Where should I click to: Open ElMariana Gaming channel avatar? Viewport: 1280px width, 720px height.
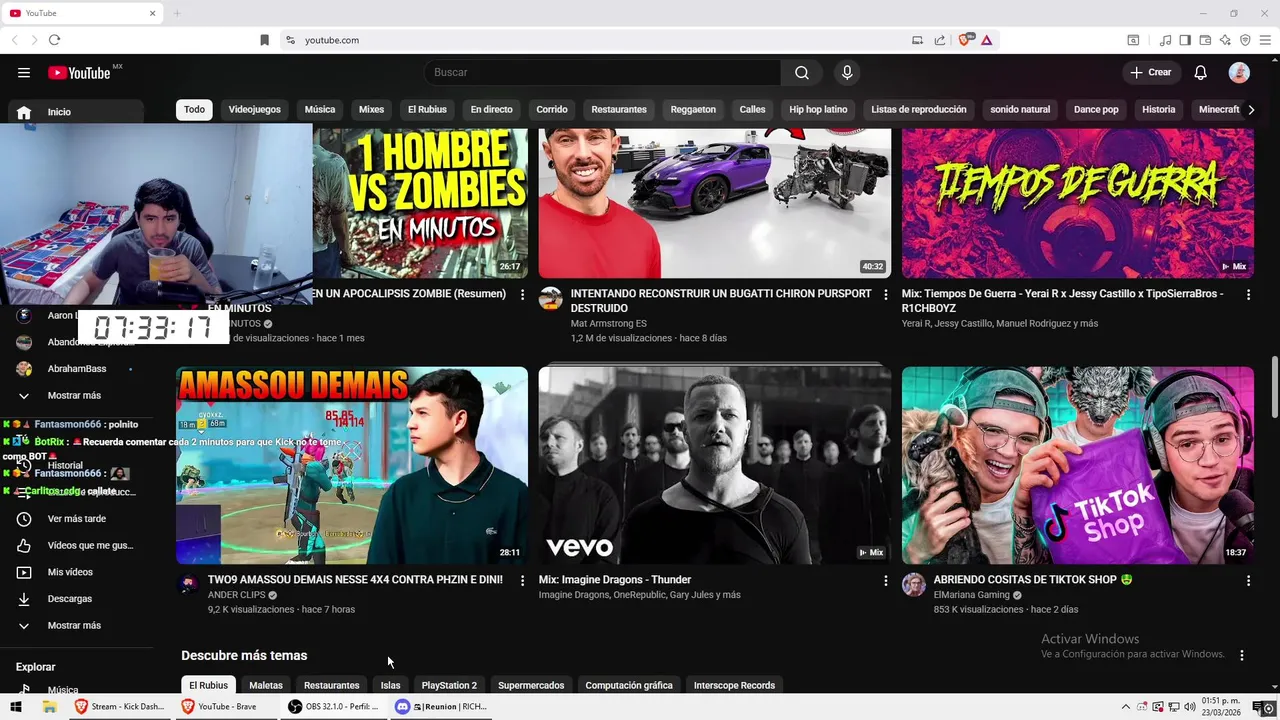coord(914,584)
